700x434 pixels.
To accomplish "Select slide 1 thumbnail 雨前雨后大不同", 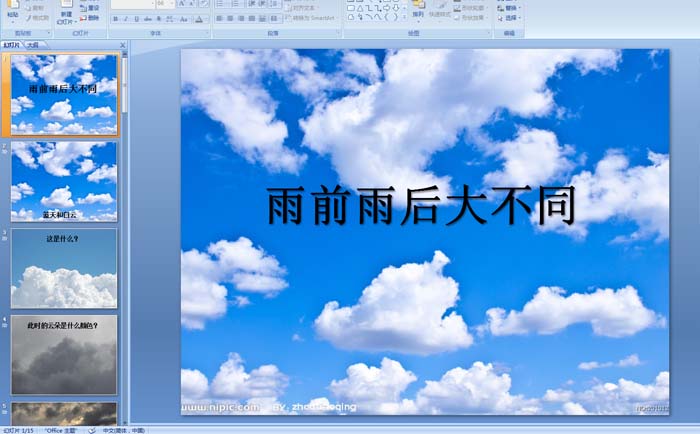I will [x=64, y=95].
